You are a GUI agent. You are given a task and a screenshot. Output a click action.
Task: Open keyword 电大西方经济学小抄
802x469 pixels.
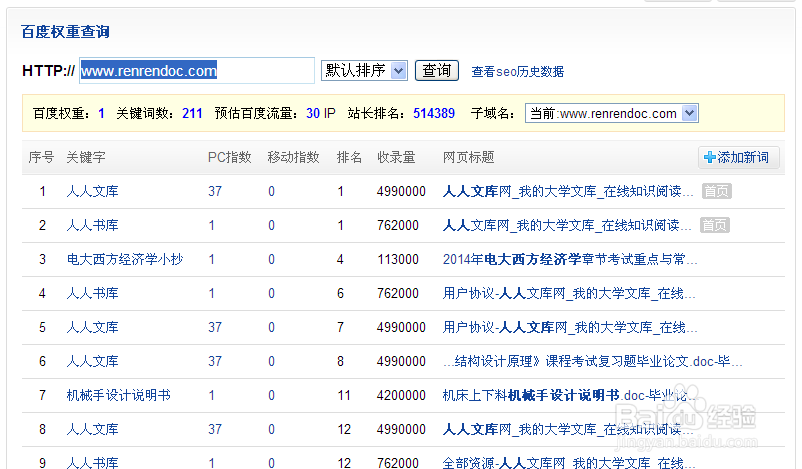click(125, 259)
